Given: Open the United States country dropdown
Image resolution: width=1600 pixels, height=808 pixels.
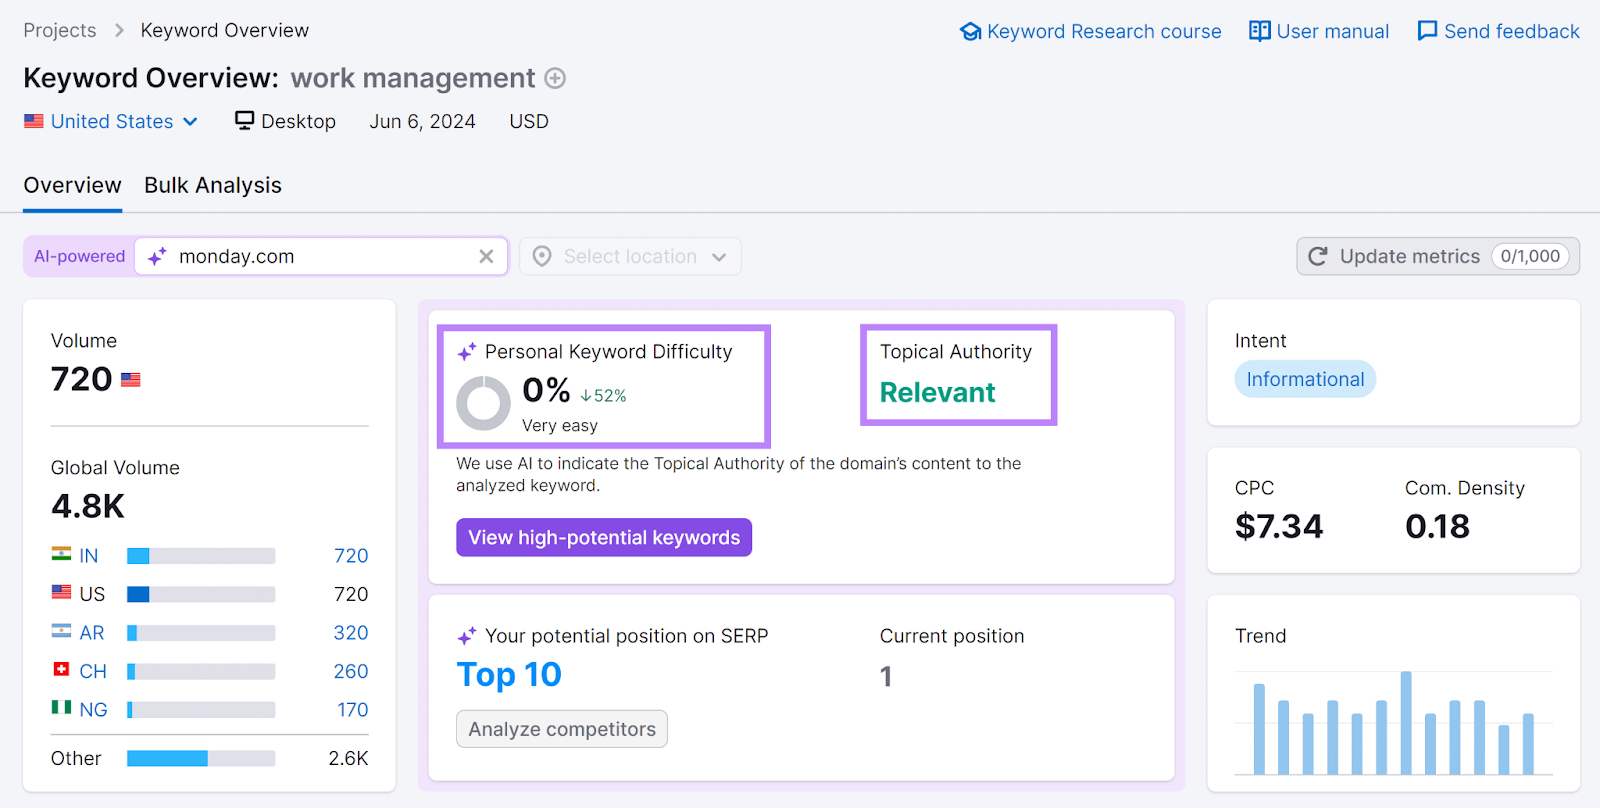Looking at the screenshot, I should (111, 121).
